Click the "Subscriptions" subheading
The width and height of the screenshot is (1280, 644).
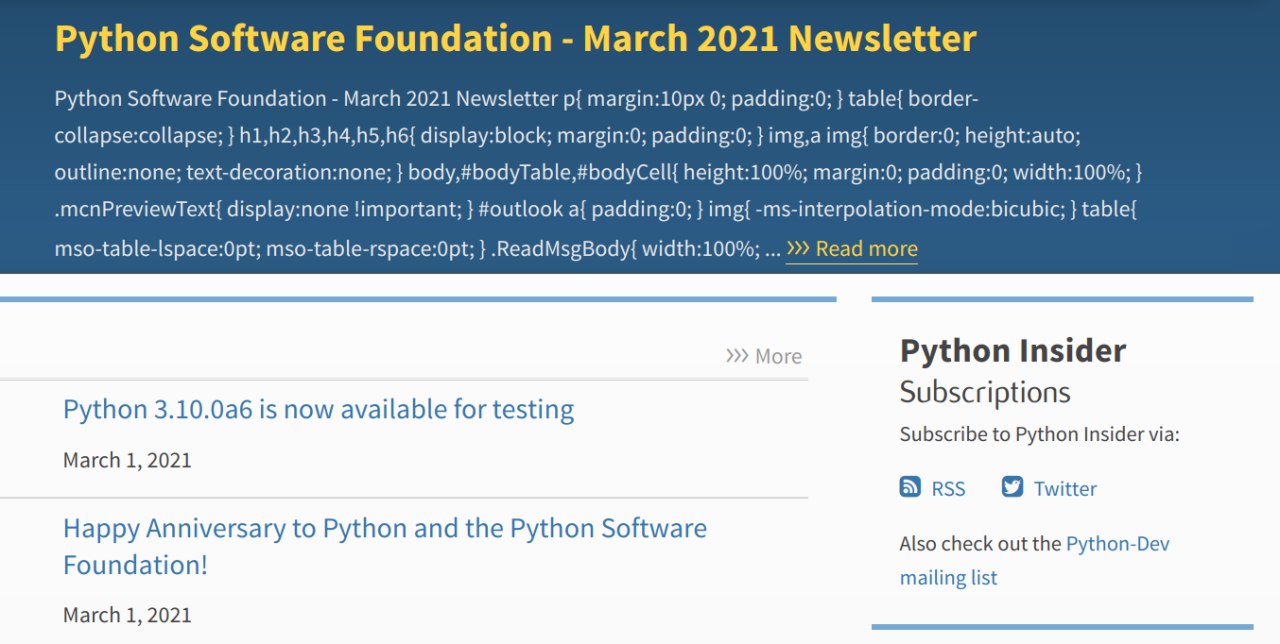tap(985, 392)
